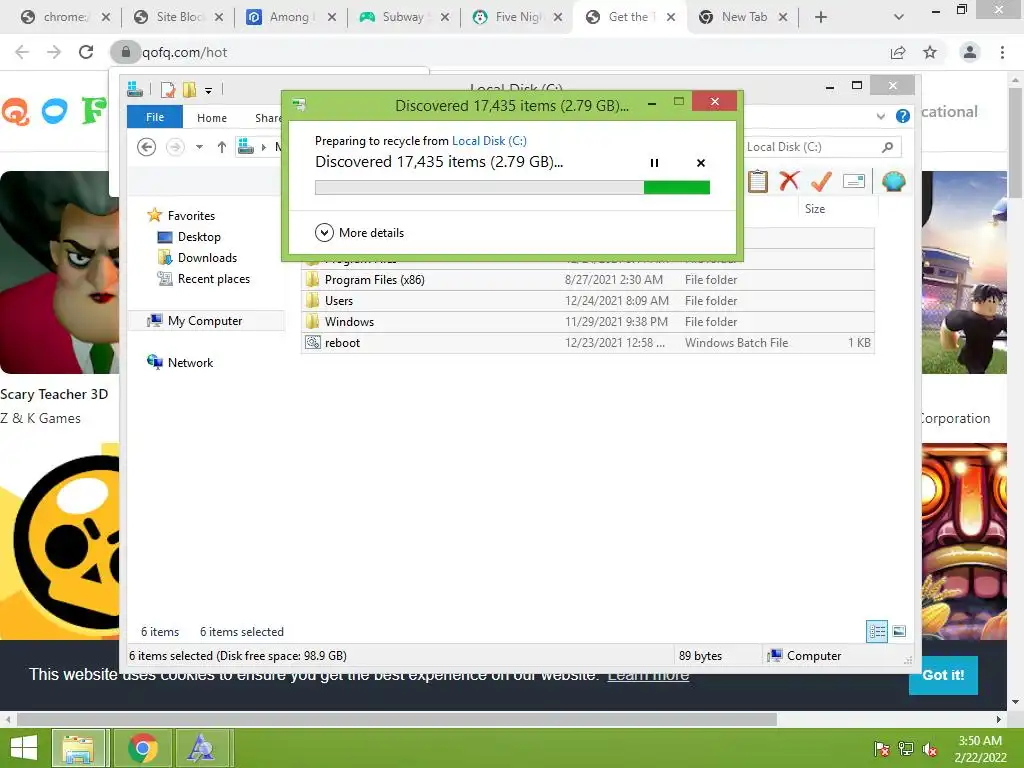The width and height of the screenshot is (1024, 768).
Task: Click the green recycle progress bar
Action: tap(512, 187)
